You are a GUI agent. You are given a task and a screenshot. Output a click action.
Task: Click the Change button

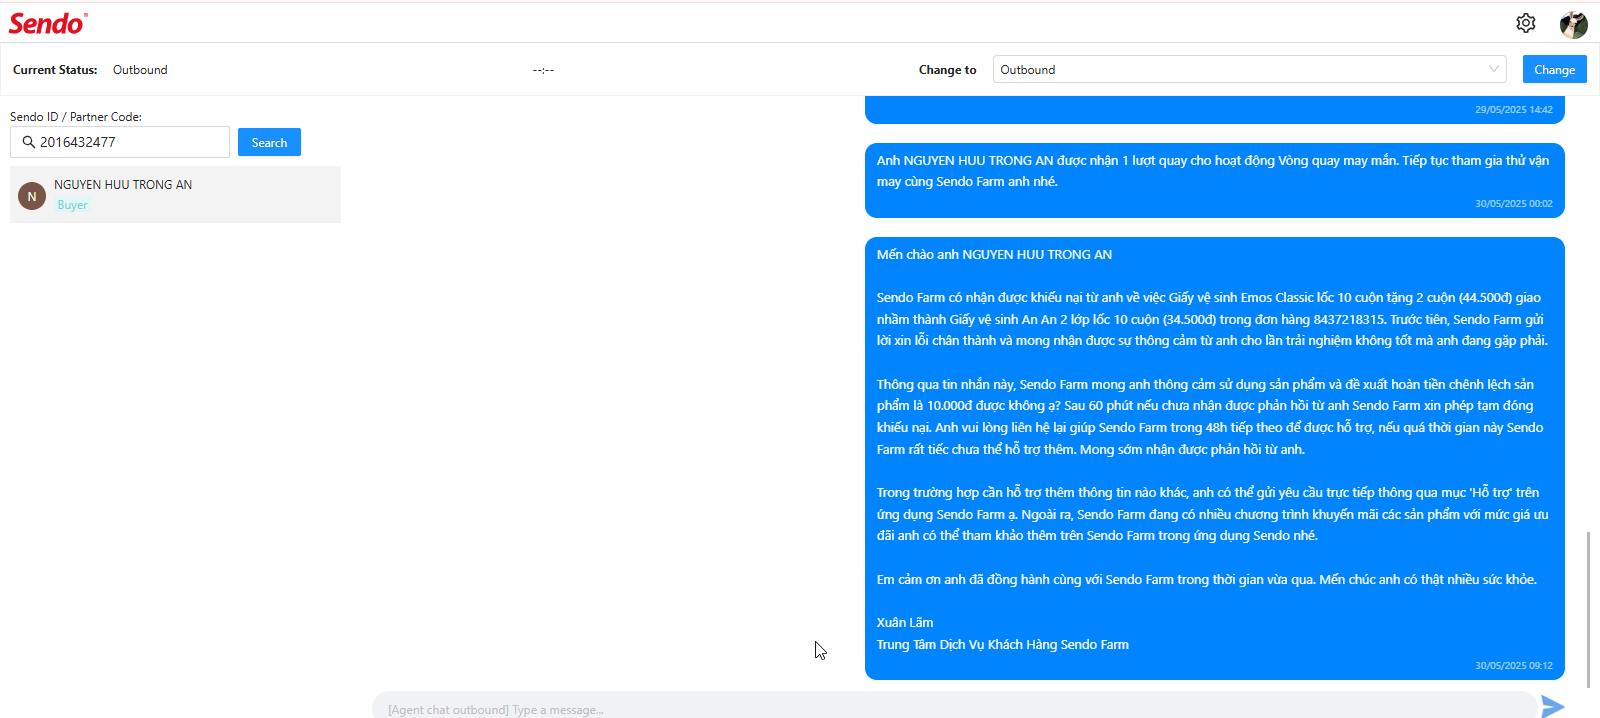point(1554,69)
